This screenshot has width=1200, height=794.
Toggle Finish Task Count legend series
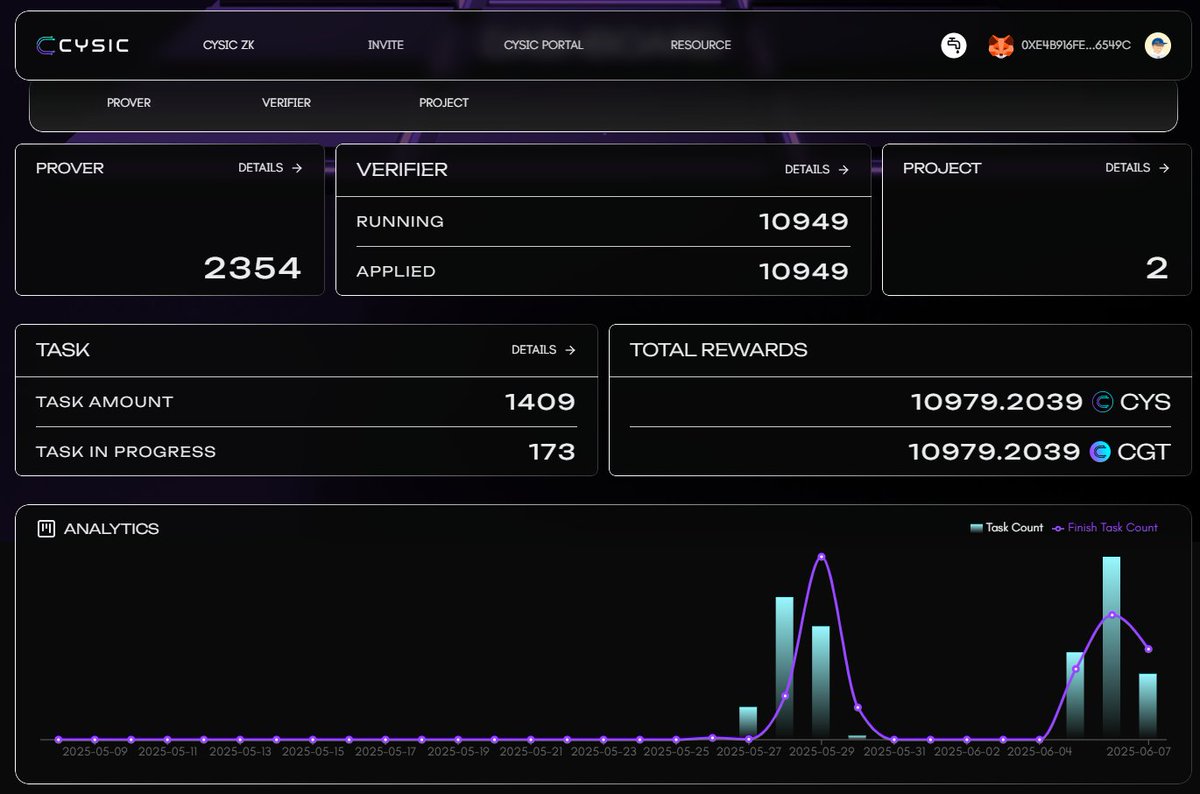(1105, 527)
